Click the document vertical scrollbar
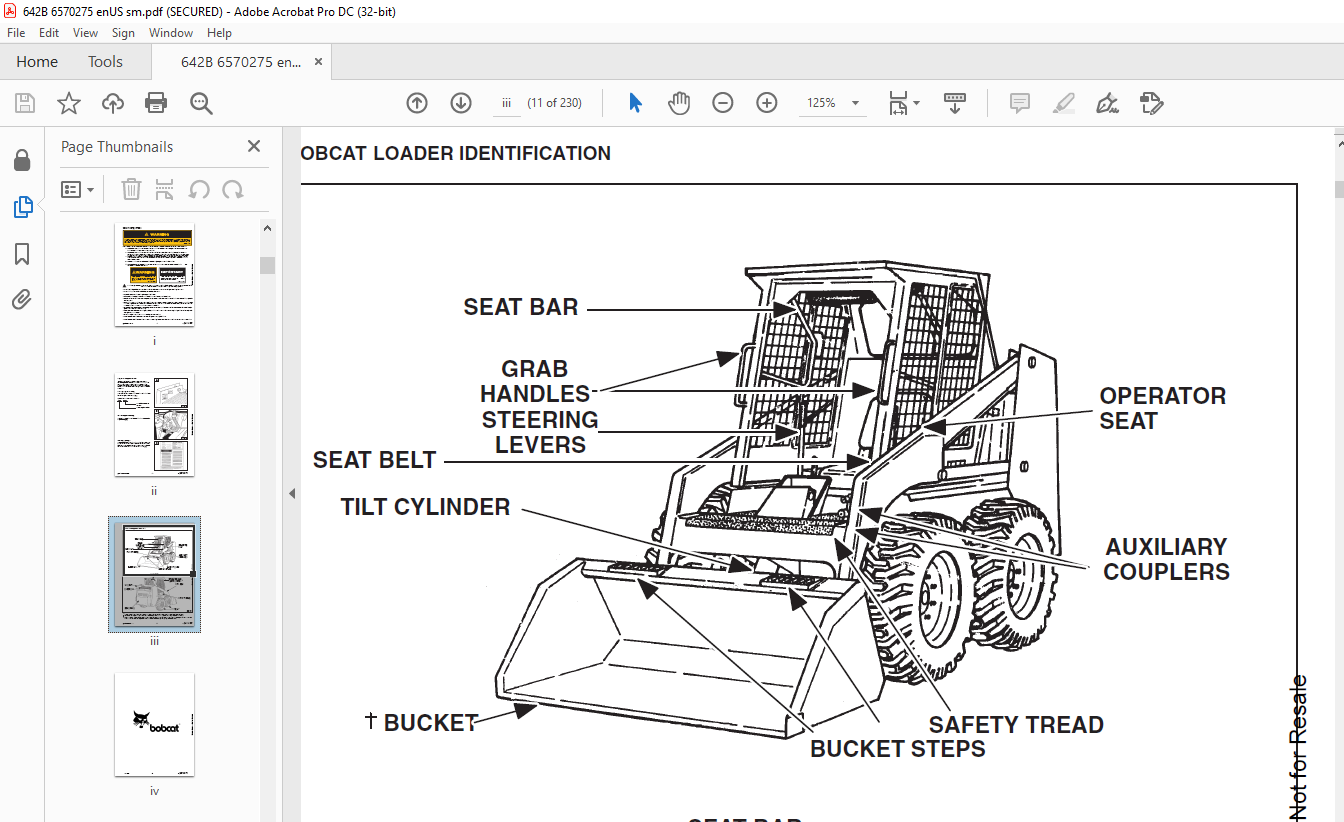Screen dimensions: 1344x822 (1339, 190)
